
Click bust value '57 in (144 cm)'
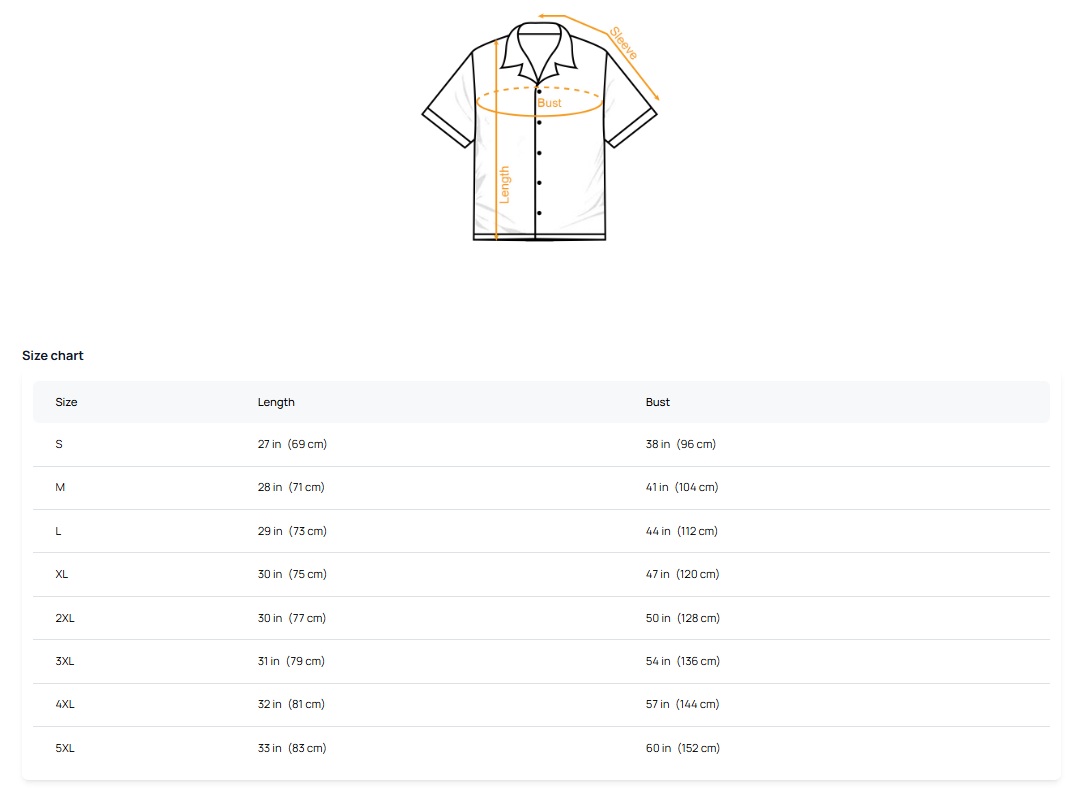pyautogui.click(x=683, y=704)
